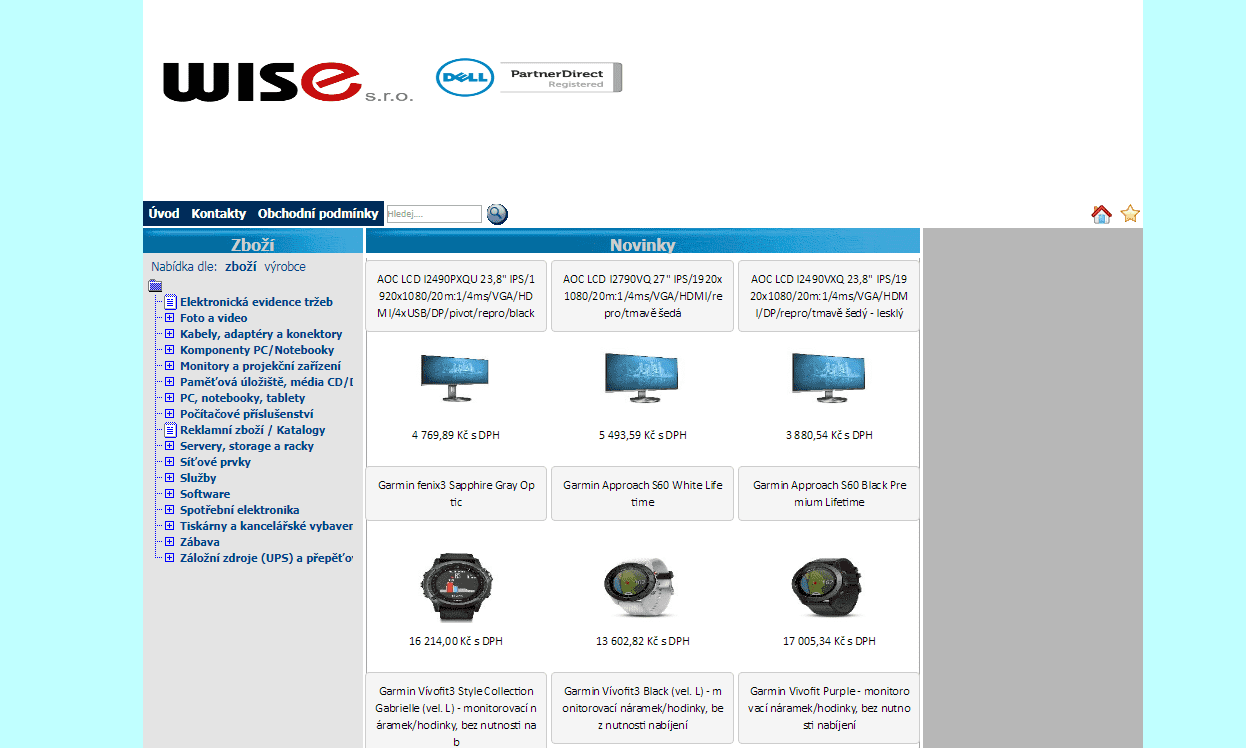Click monitor image above 3 880,54 Kč

828,377
